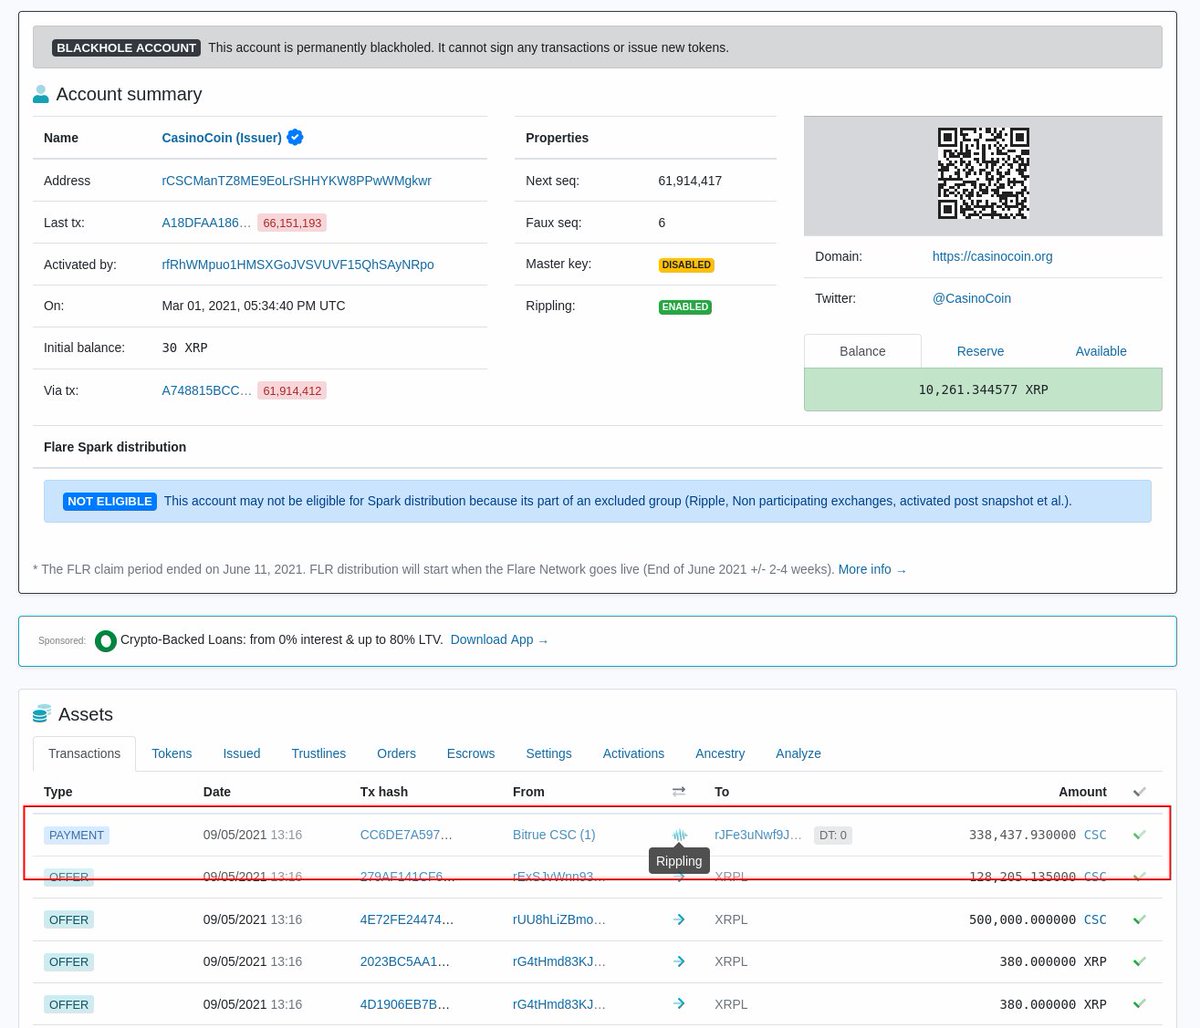Visit https://casinocoin.org domain link
Image resolution: width=1200 pixels, height=1028 pixels.
point(992,256)
